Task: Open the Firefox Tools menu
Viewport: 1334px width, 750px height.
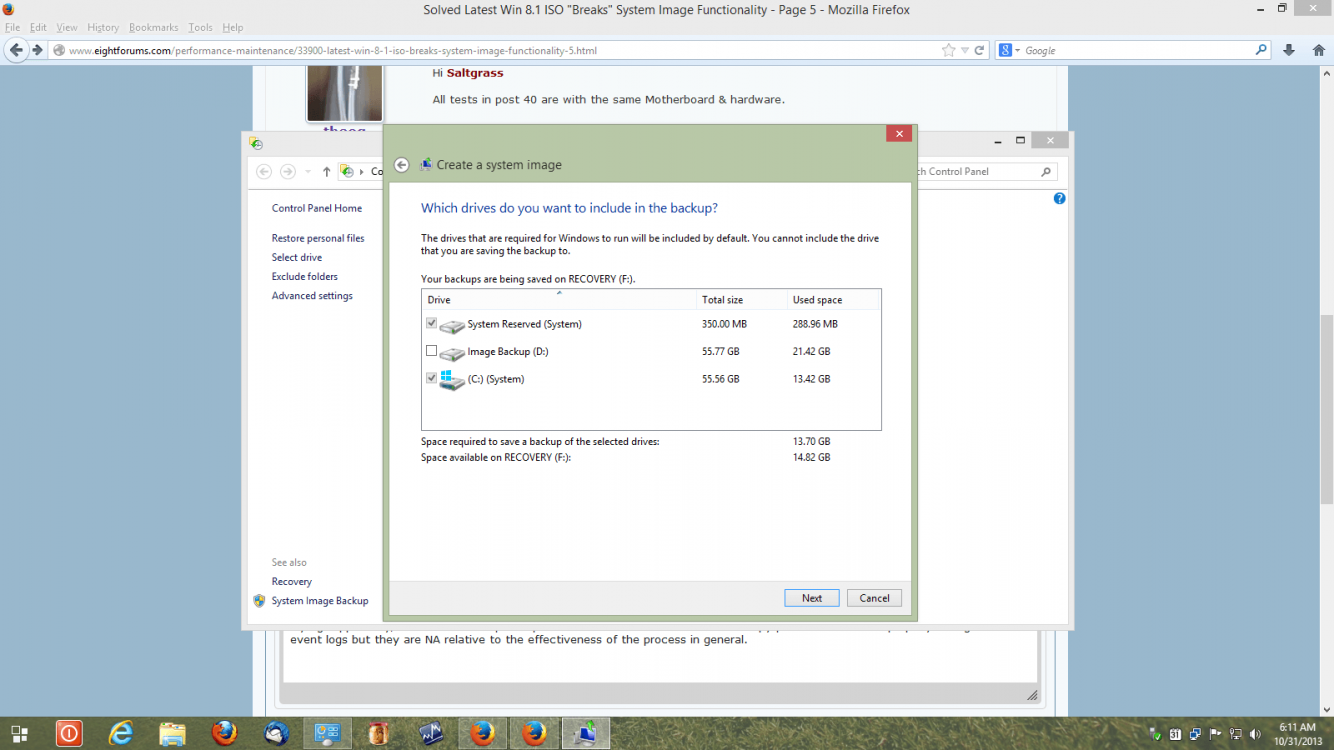Action: [200, 28]
